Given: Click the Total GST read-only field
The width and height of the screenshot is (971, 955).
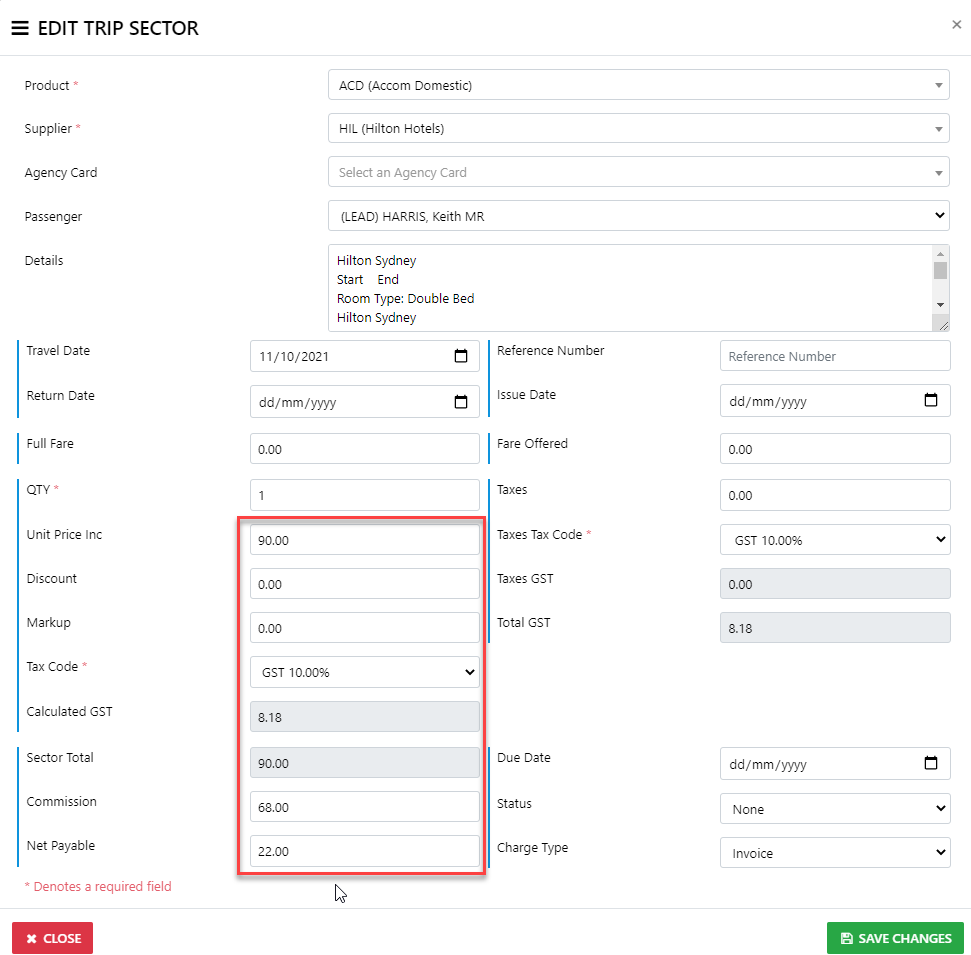Looking at the screenshot, I should (x=835, y=627).
